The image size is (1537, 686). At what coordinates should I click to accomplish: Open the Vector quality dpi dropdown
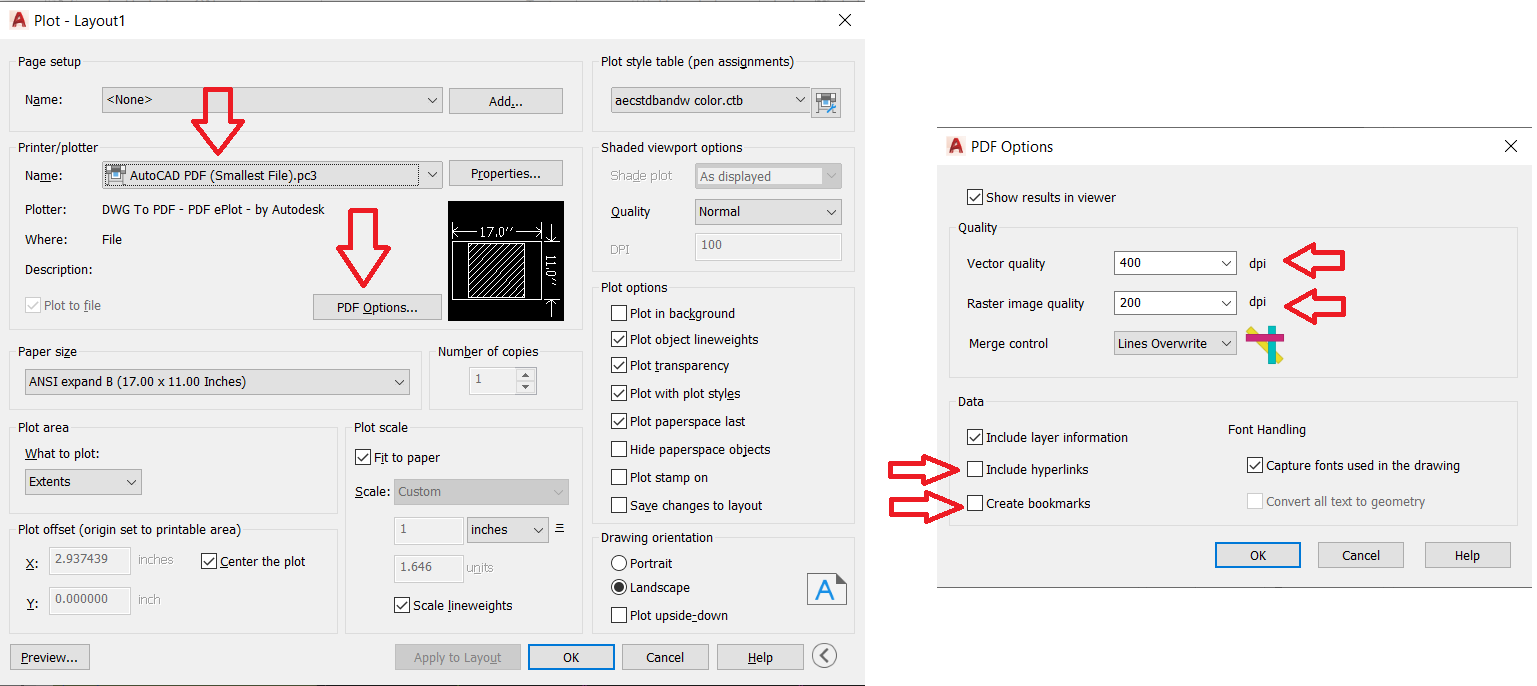[x=1227, y=262]
